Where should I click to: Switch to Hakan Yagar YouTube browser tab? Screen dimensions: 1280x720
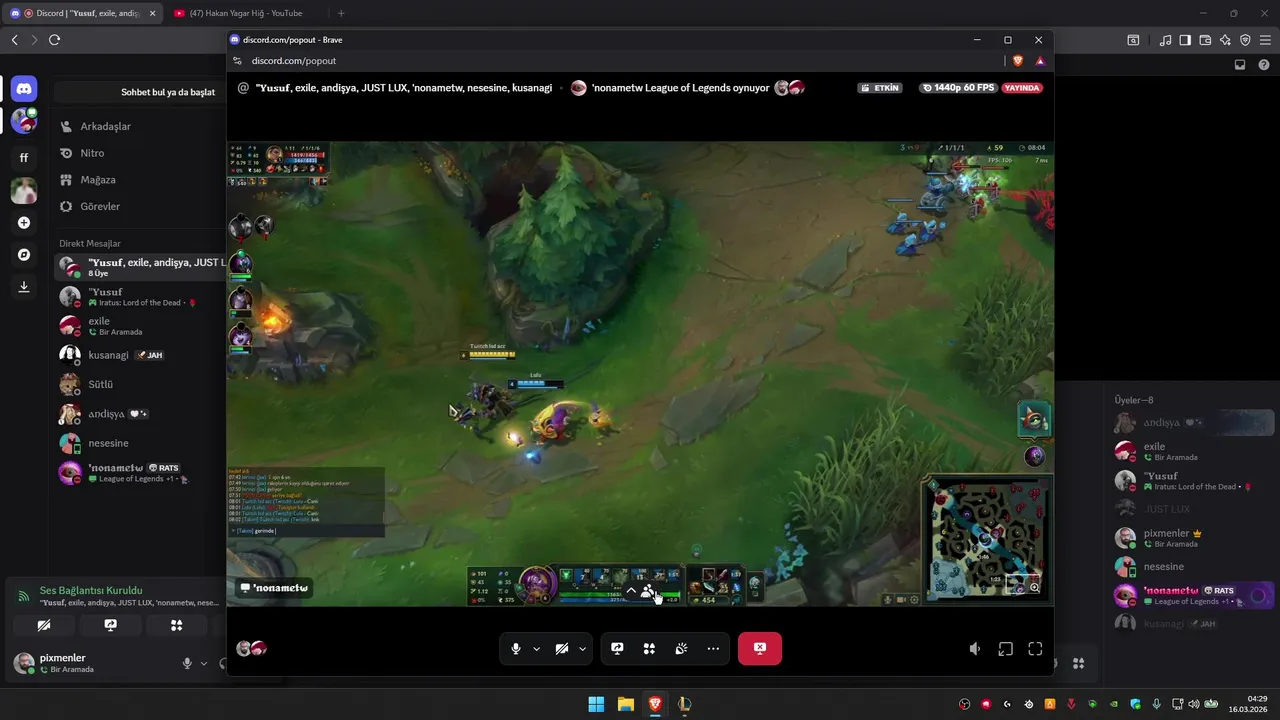[x=245, y=13]
